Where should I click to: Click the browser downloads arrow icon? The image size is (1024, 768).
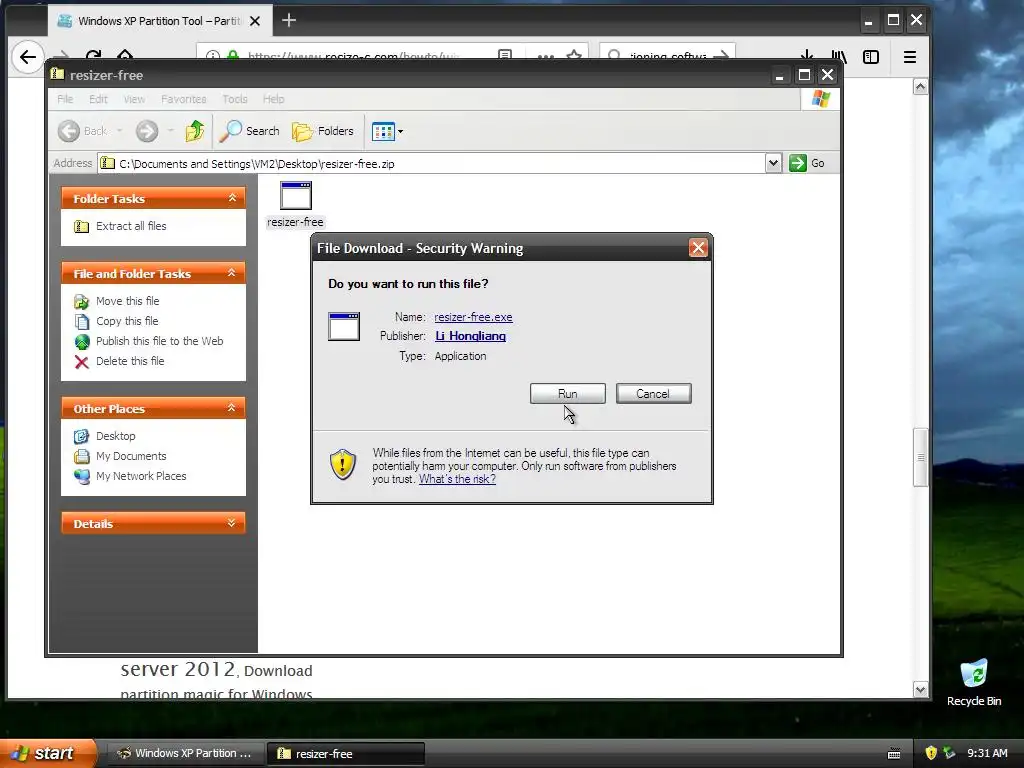tap(807, 56)
